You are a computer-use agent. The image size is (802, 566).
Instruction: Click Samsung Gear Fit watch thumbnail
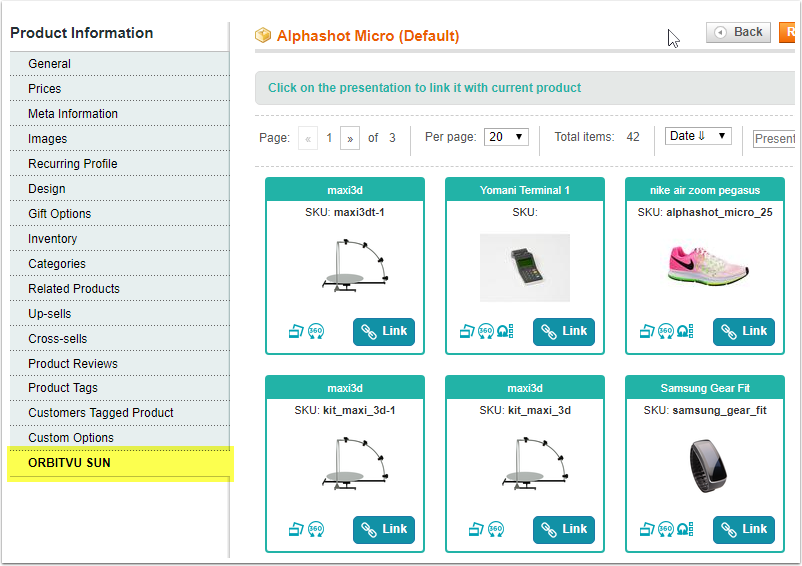[x=707, y=466]
